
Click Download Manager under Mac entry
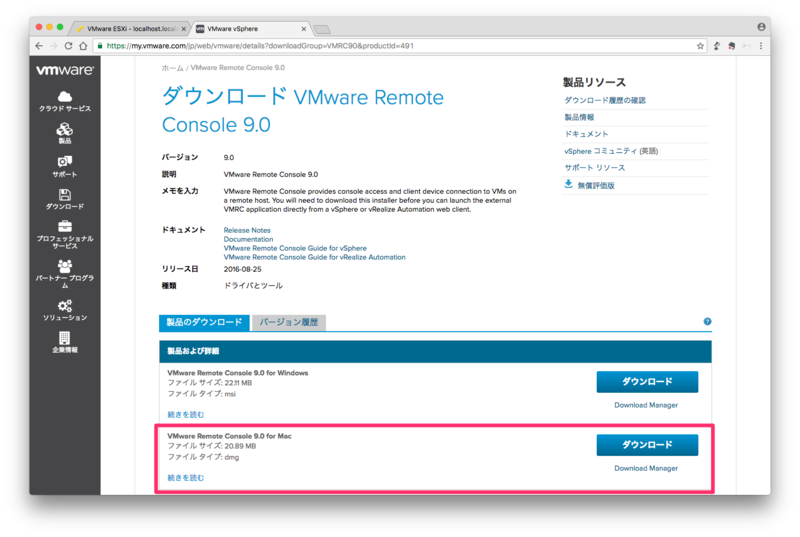(646, 468)
